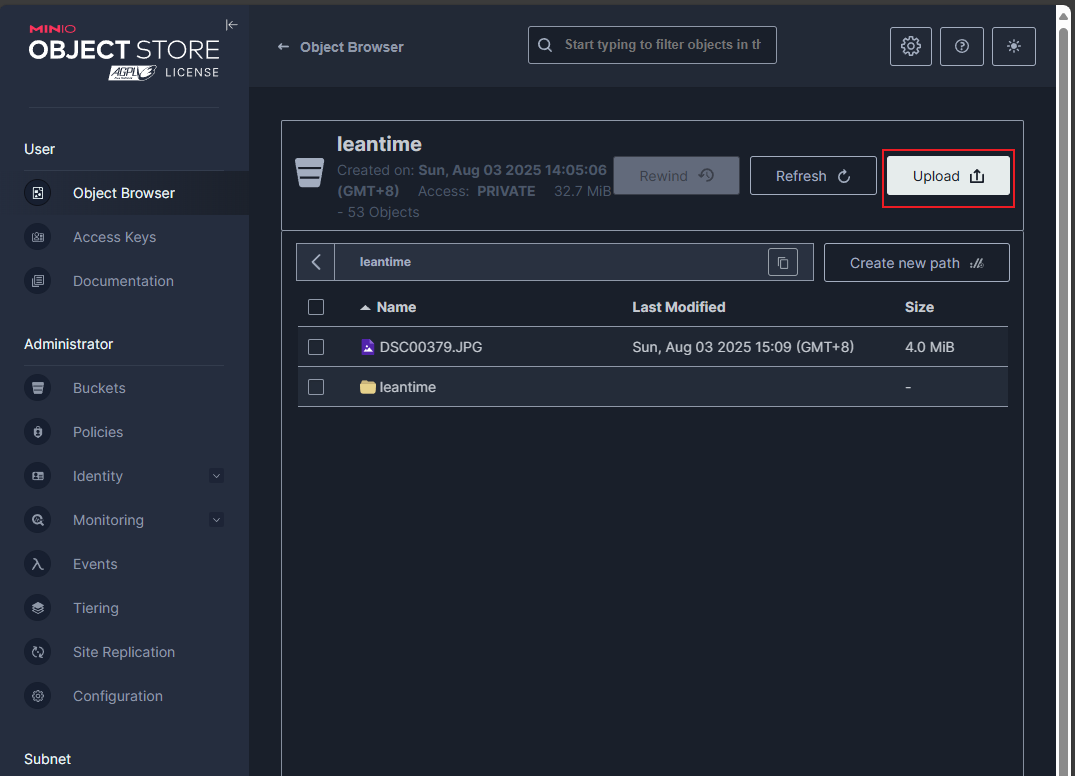Click the leantime folder icon

(367, 387)
